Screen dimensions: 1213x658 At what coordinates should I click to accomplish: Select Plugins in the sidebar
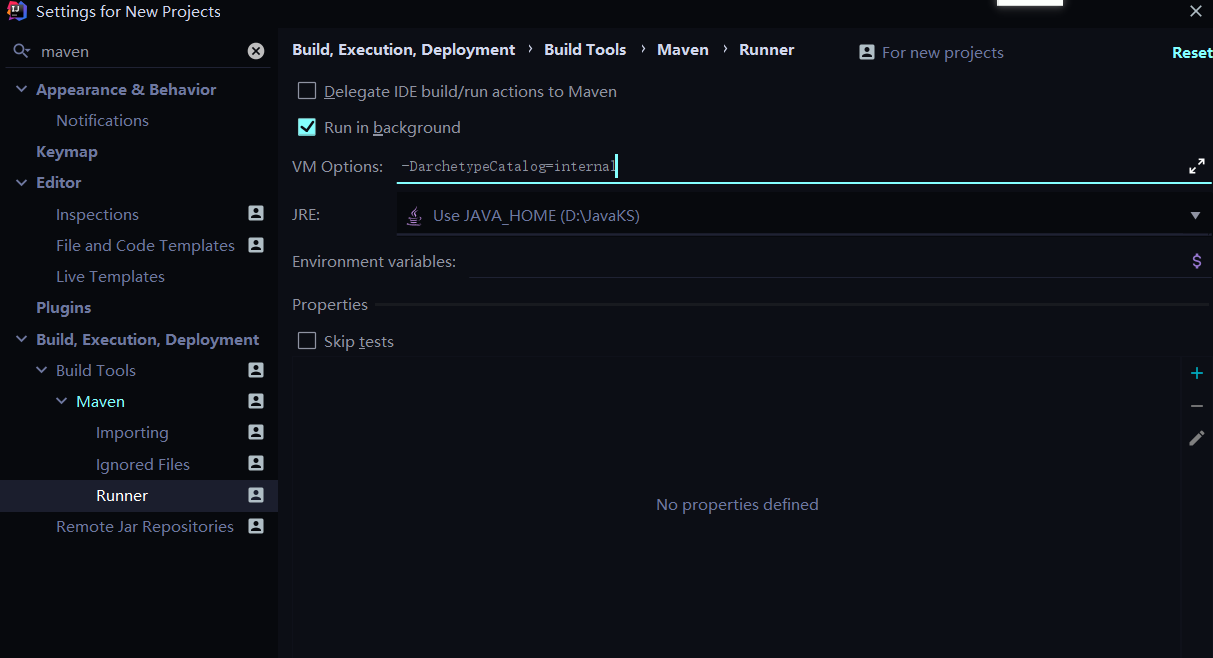coord(64,307)
